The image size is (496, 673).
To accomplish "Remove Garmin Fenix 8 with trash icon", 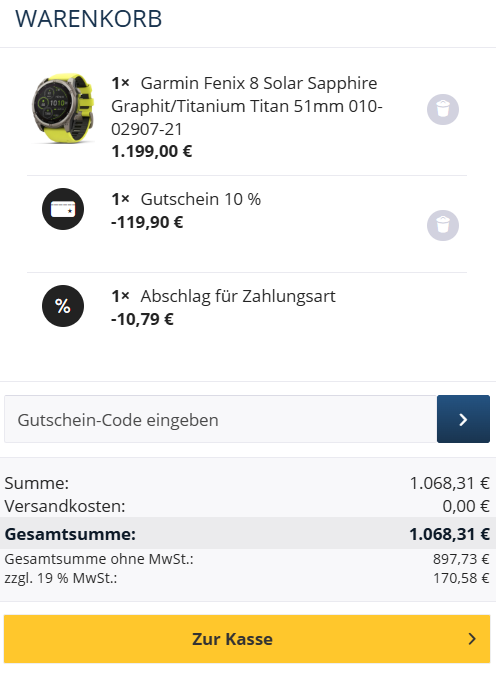I will 443,109.
